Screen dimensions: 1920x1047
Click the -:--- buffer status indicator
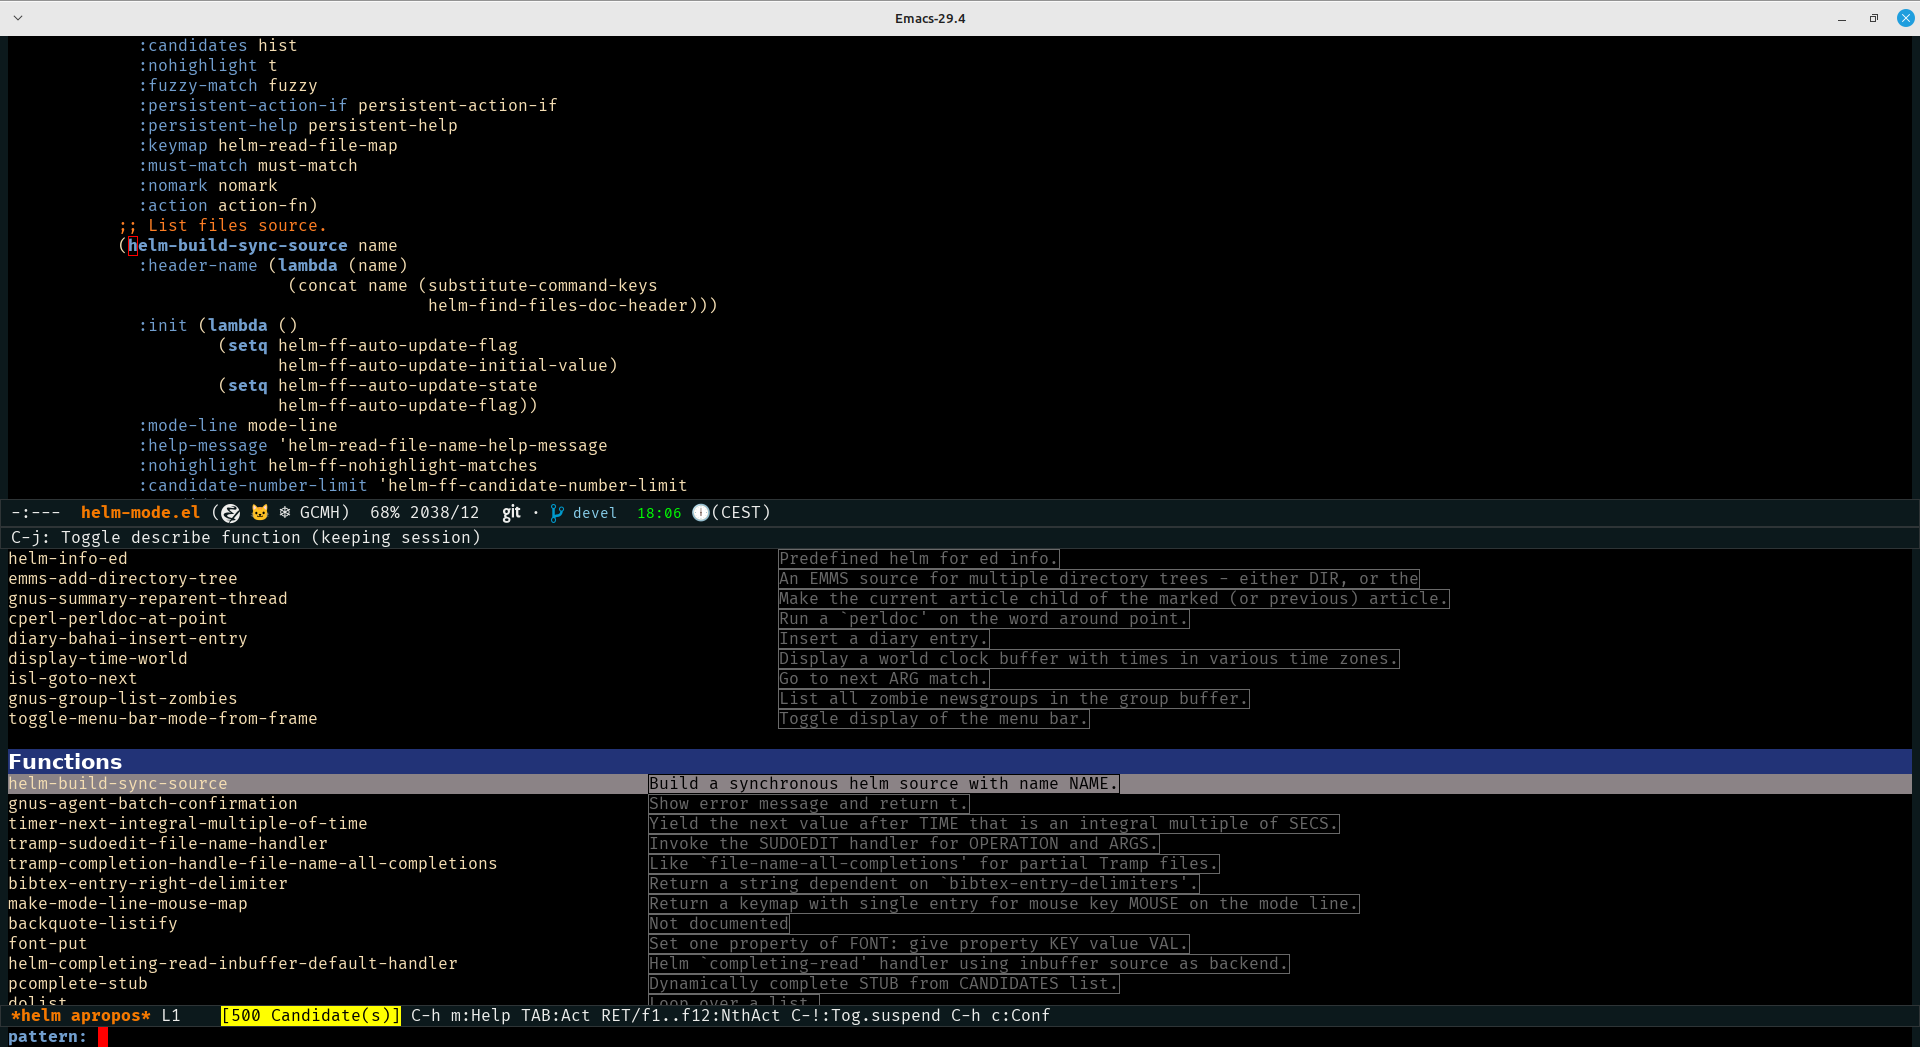click(35, 513)
